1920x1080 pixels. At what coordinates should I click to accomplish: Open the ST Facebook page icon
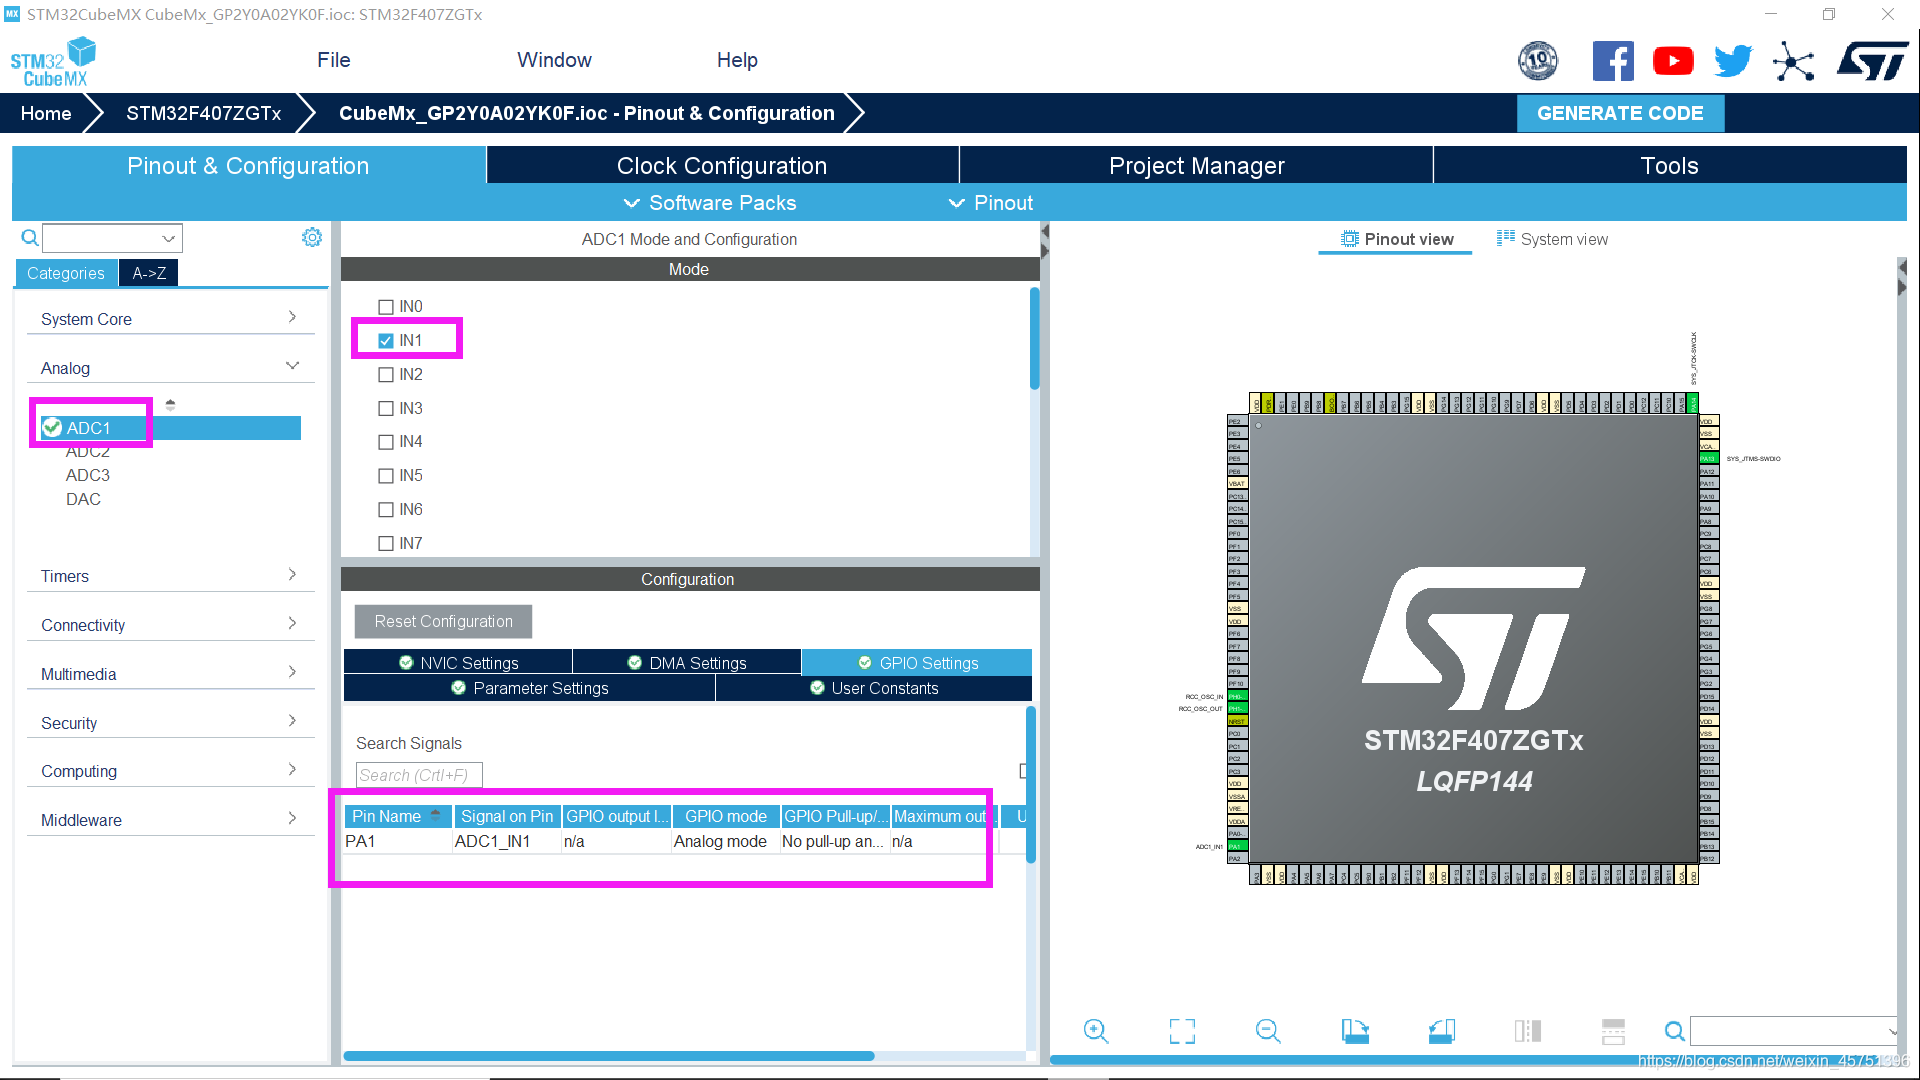tap(1613, 61)
